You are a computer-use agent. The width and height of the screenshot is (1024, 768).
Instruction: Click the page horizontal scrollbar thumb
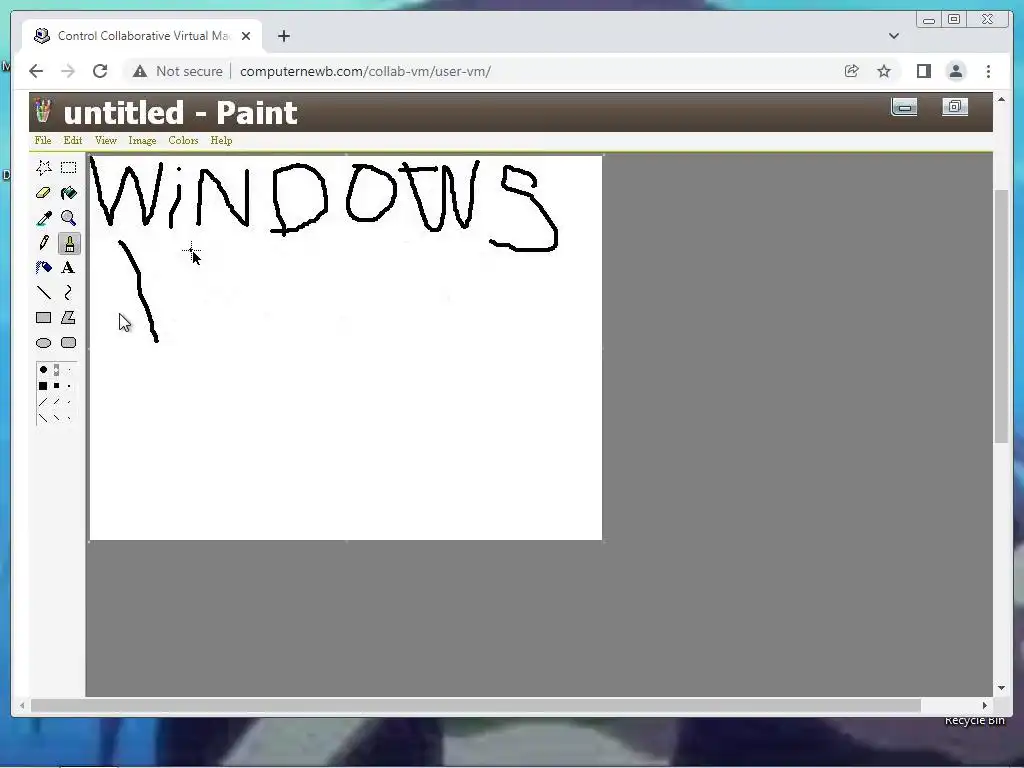click(x=476, y=705)
